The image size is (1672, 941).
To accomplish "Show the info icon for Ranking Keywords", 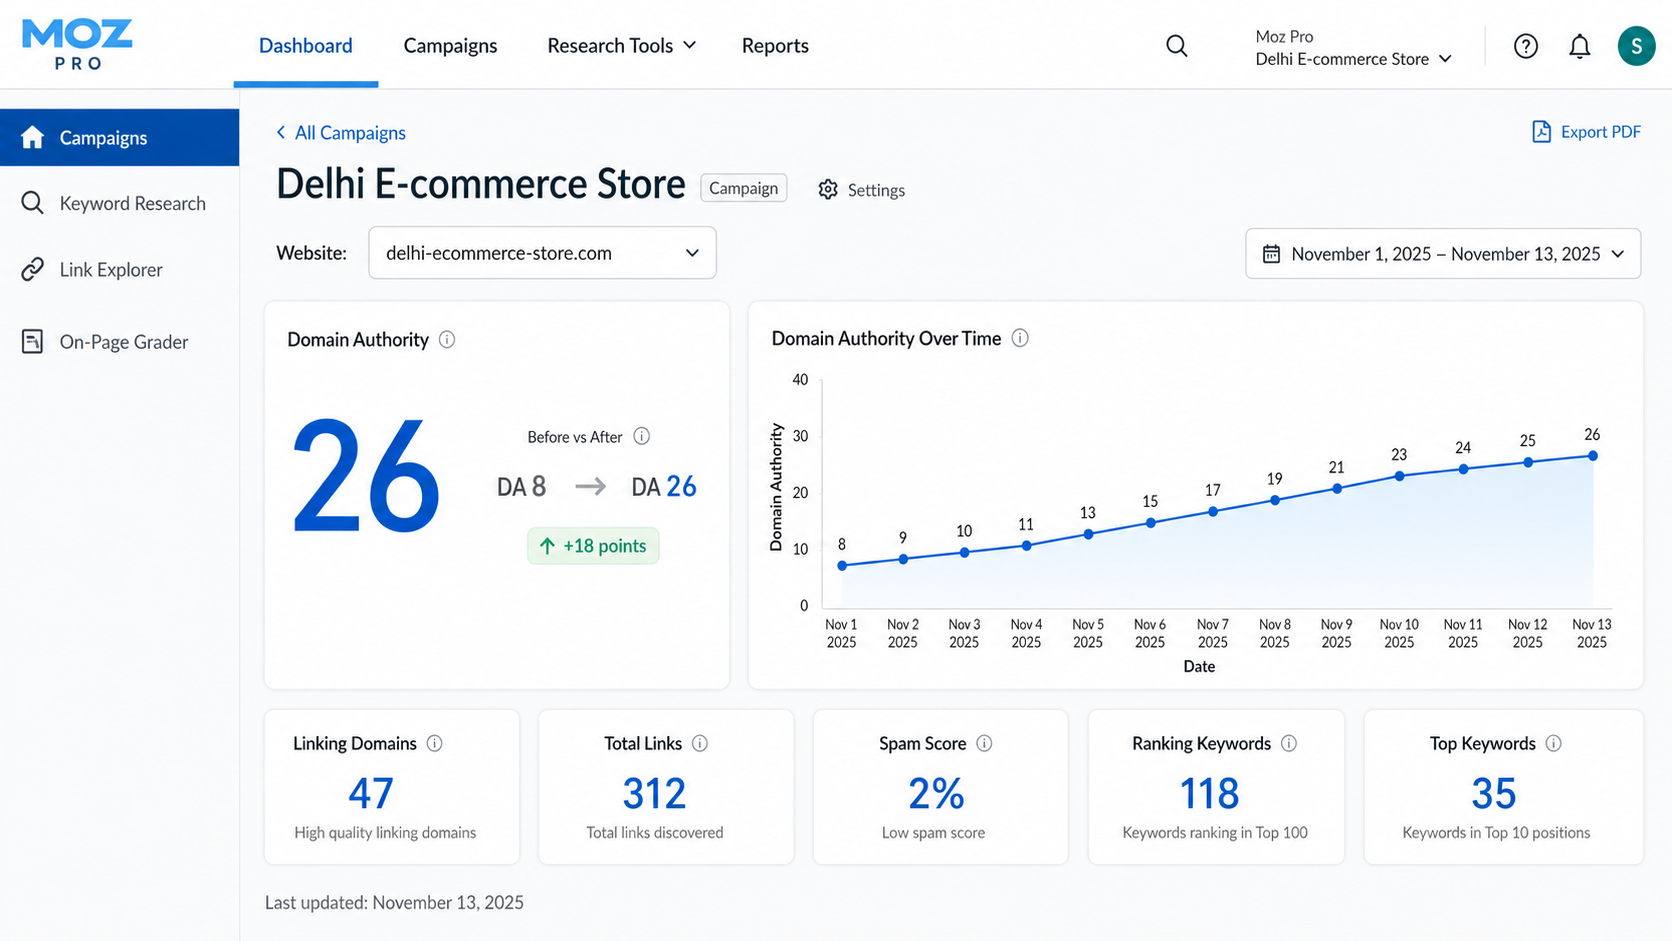I will pyautogui.click(x=1289, y=743).
